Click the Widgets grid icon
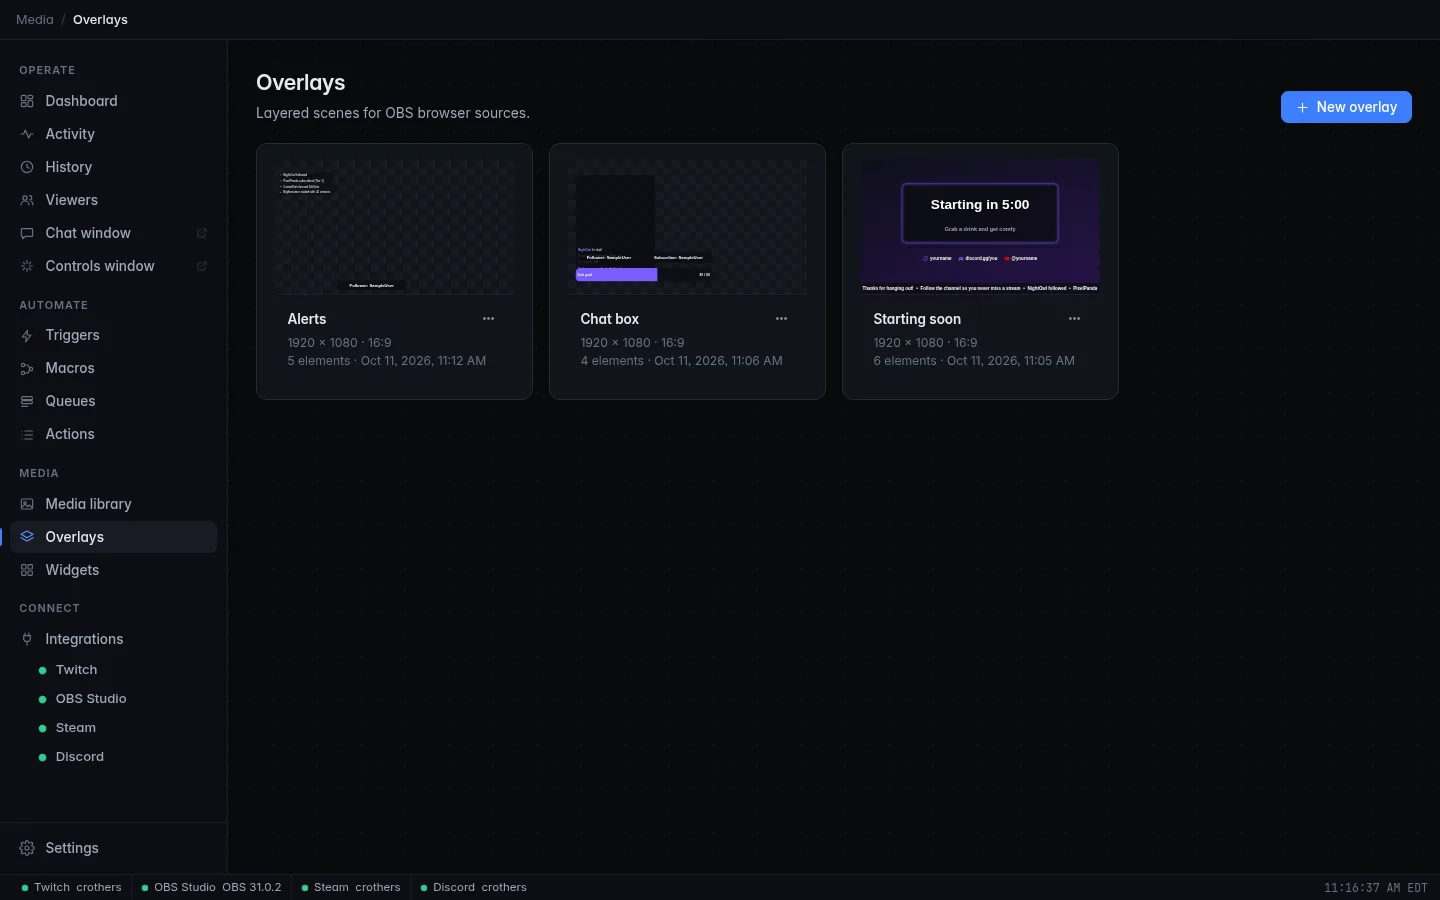The image size is (1440, 900). coord(27,570)
